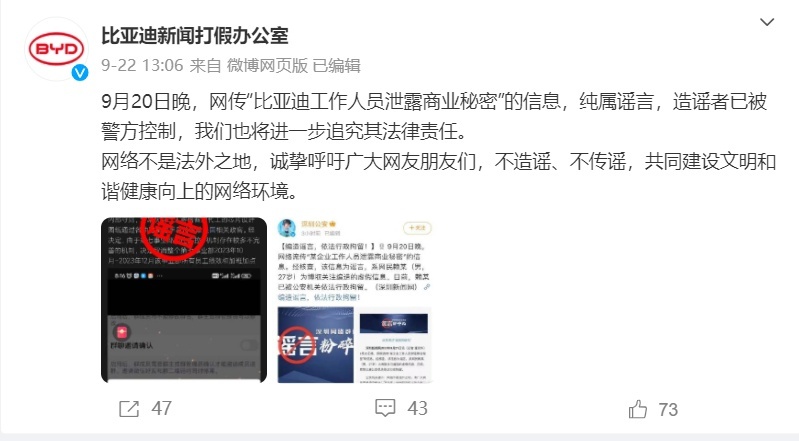Open the repost share icon
Image resolution: width=799 pixels, height=441 pixels.
129,409
